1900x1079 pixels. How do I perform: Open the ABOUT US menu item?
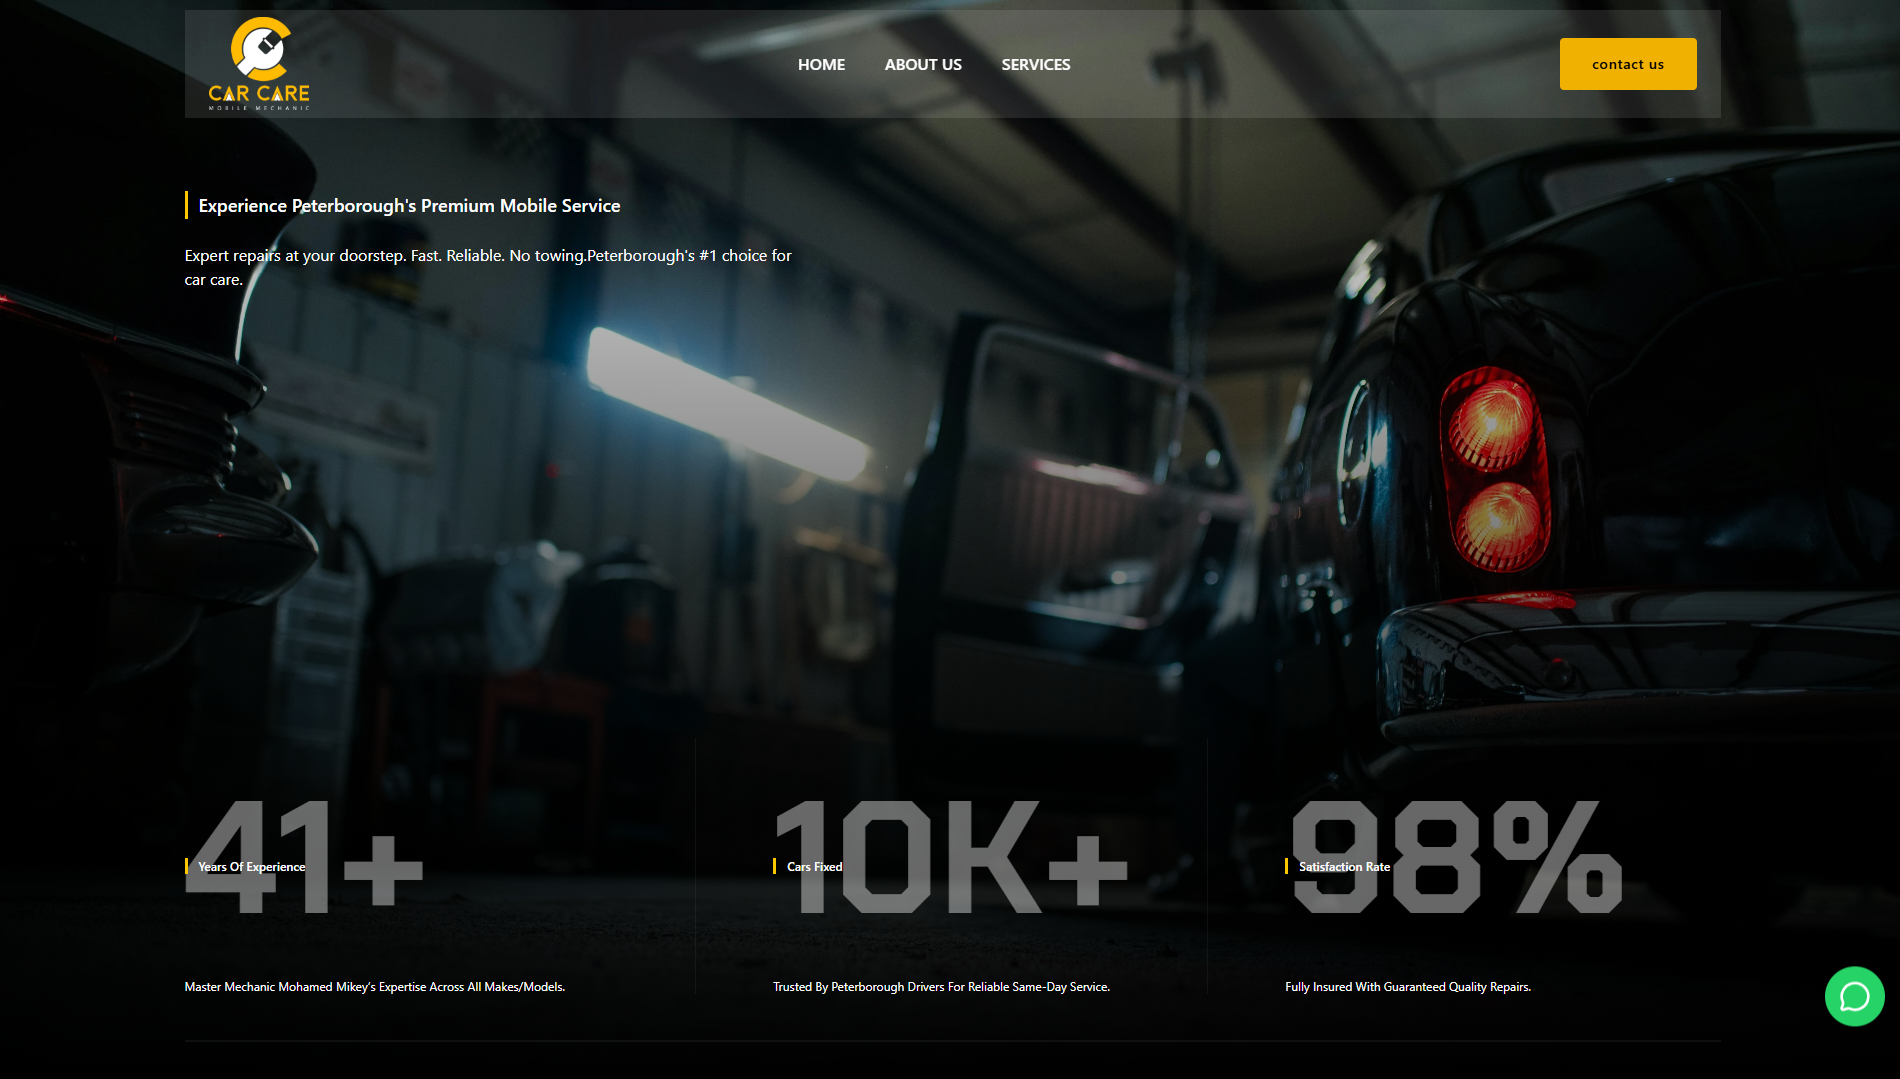923,64
